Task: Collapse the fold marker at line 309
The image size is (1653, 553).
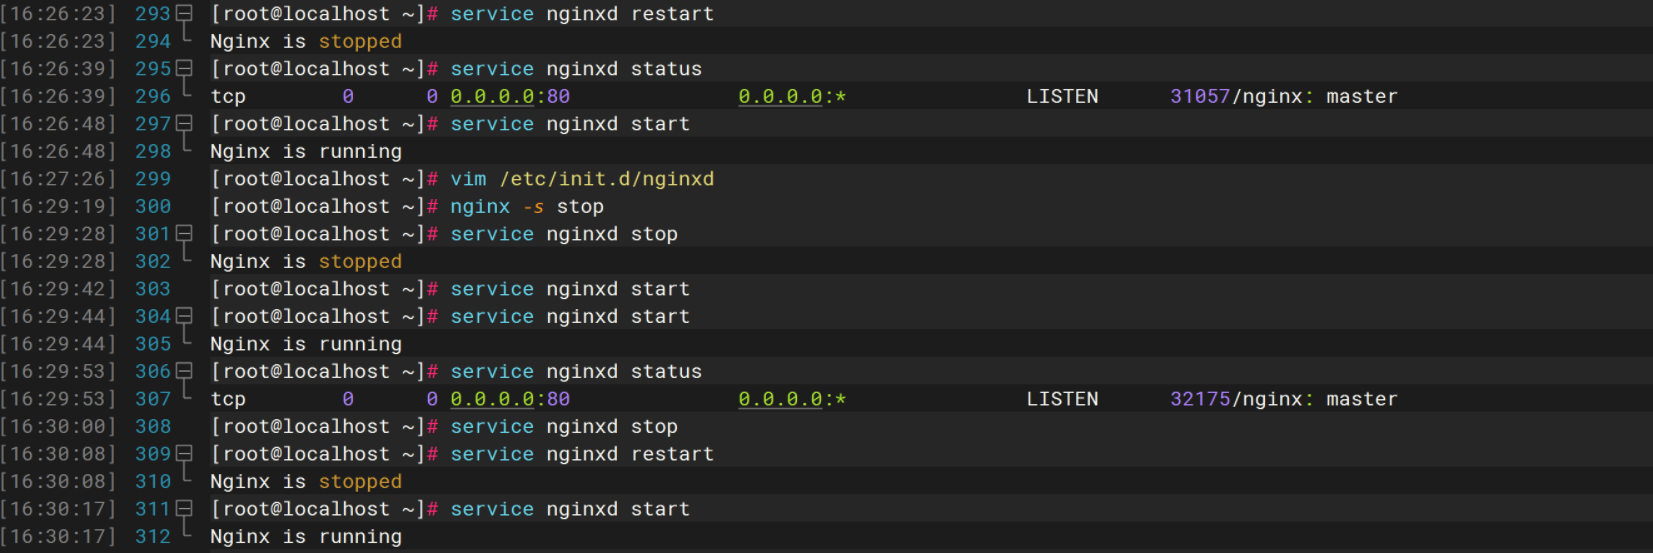Action: pos(184,454)
